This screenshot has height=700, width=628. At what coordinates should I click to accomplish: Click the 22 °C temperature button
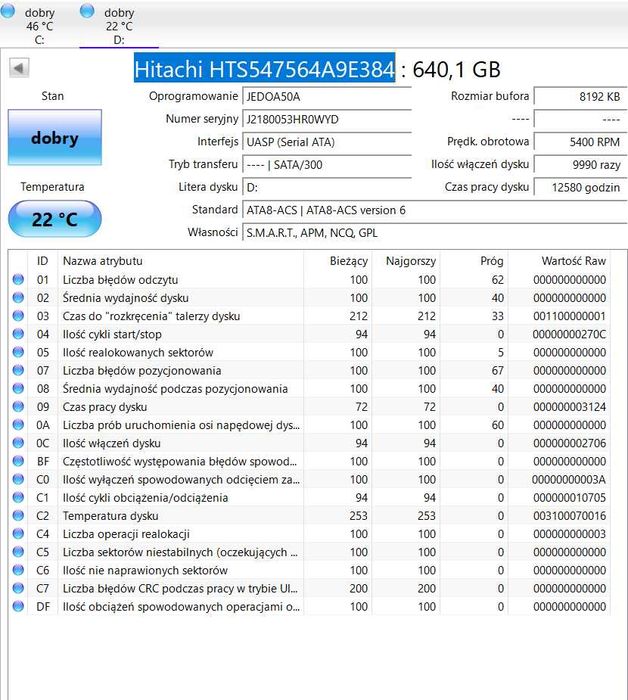[x=54, y=219]
